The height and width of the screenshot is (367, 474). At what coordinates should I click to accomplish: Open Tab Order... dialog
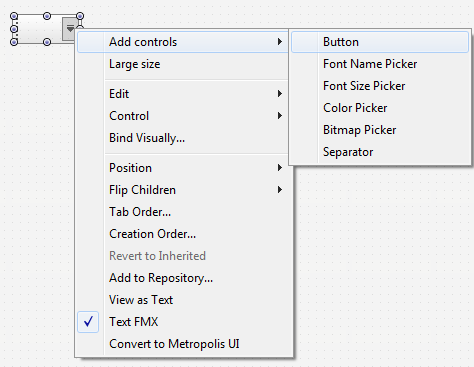click(183, 212)
